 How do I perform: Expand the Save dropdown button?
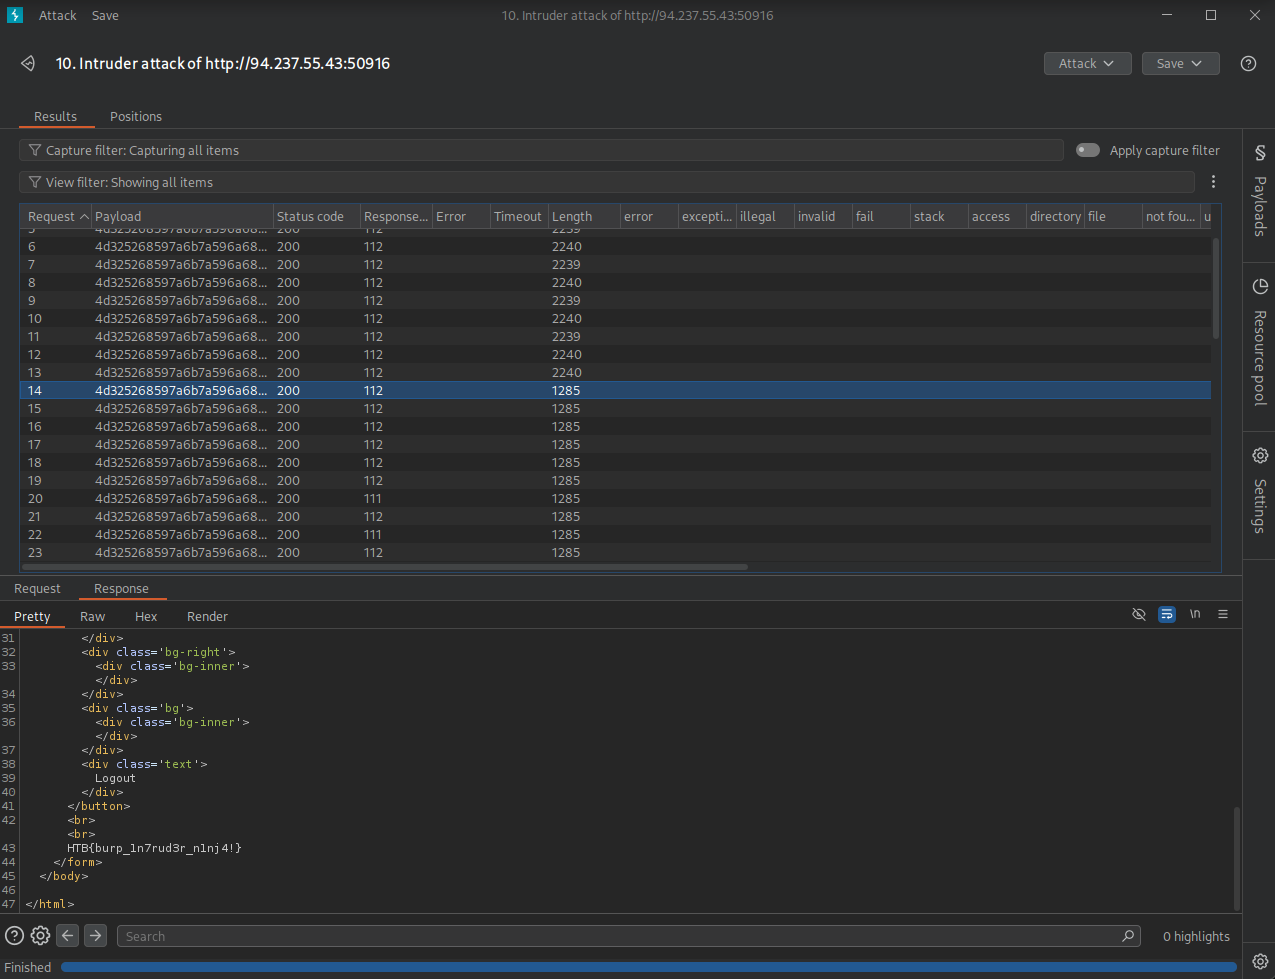1179,63
